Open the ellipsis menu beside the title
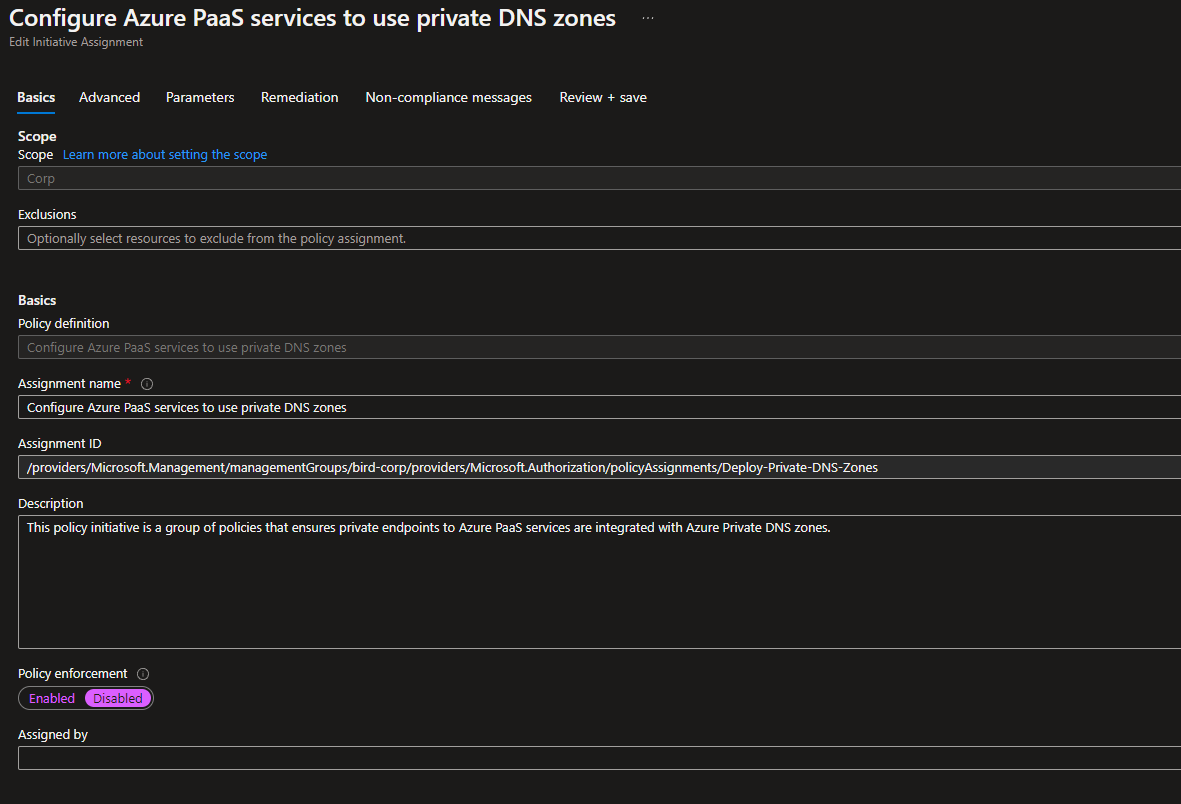Screen dimensions: 1181x804 tap(647, 17)
